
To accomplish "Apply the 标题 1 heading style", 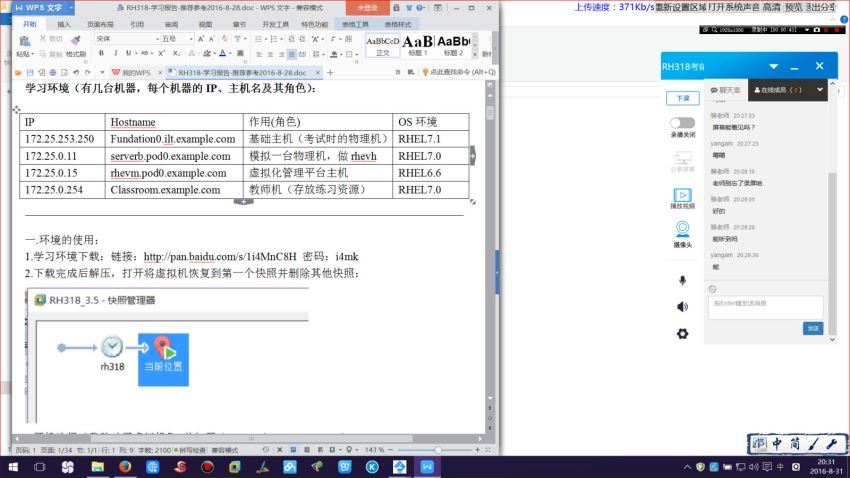I will [x=417, y=46].
